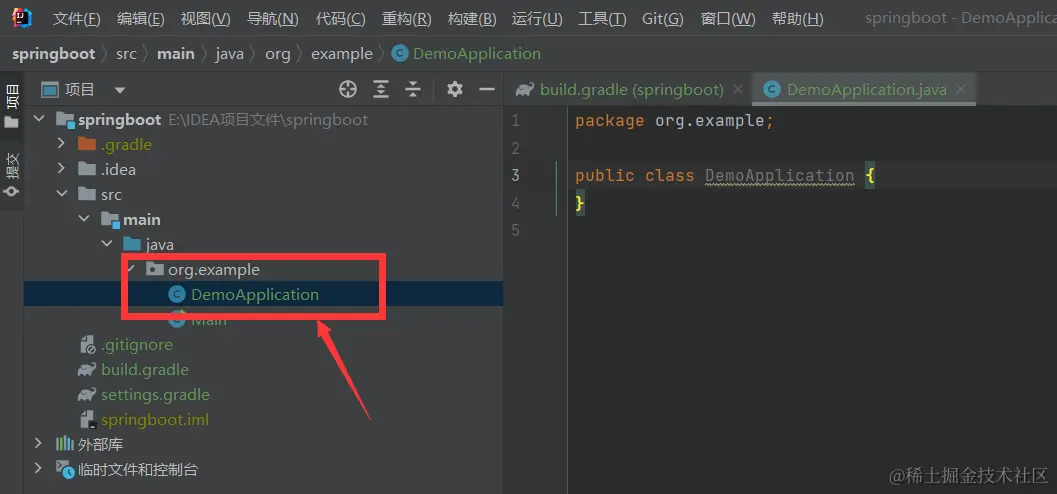Open the 帮助(H) menu
Screen dimensions: 1057x494
(797, 19)
